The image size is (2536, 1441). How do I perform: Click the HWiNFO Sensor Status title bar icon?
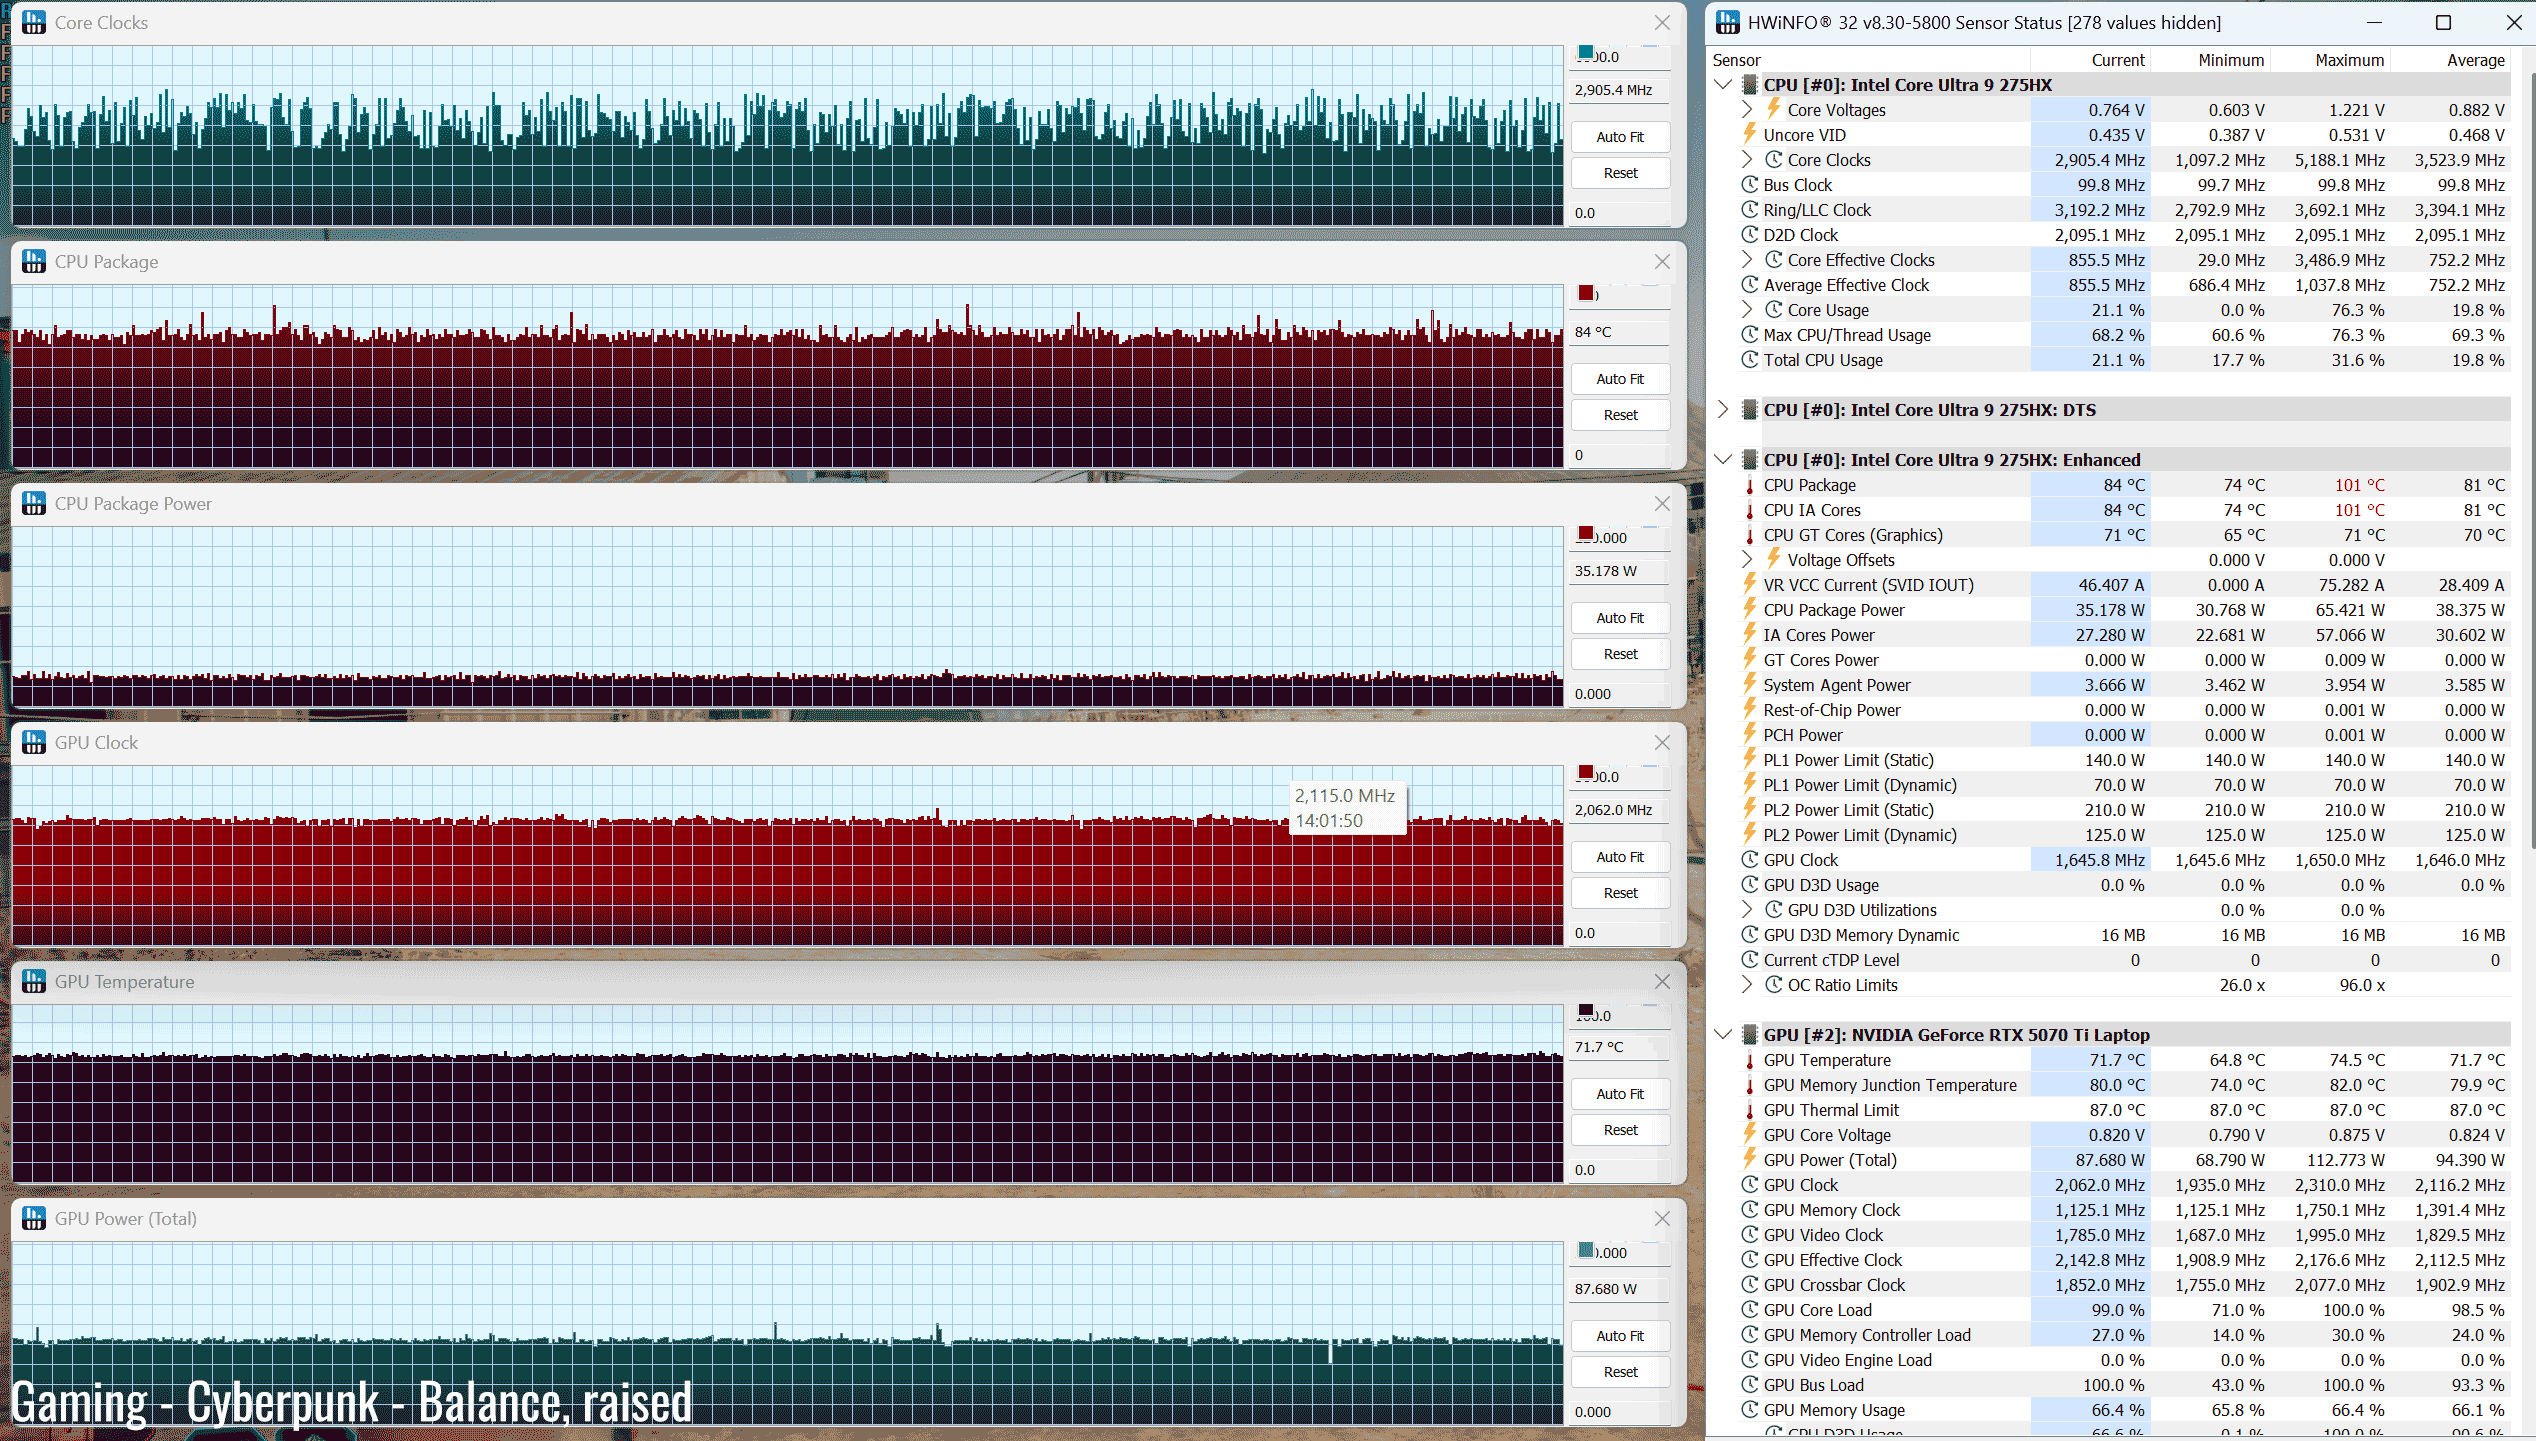point(1727,22)
